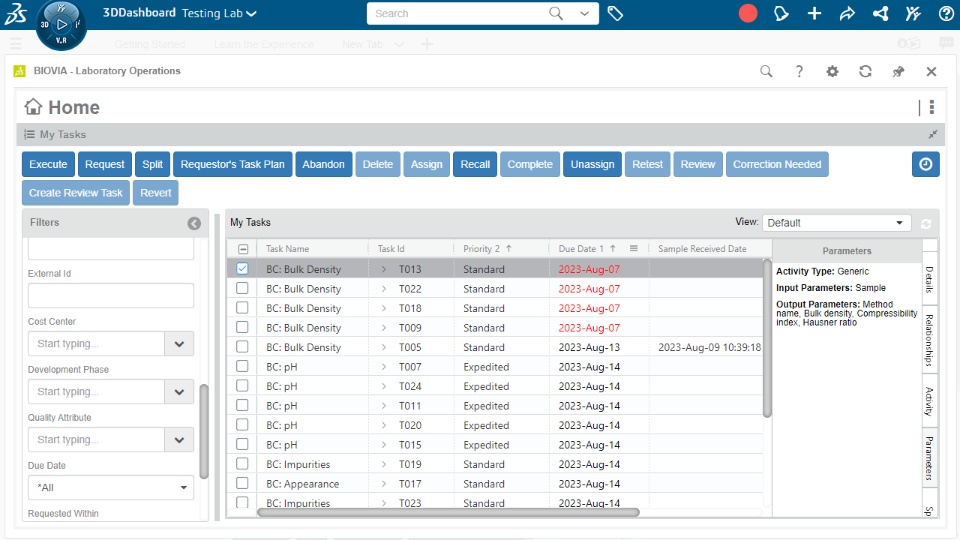The image size is (960, 540).
Task: Click the Unassign button
Action: [x=592, y=164]
